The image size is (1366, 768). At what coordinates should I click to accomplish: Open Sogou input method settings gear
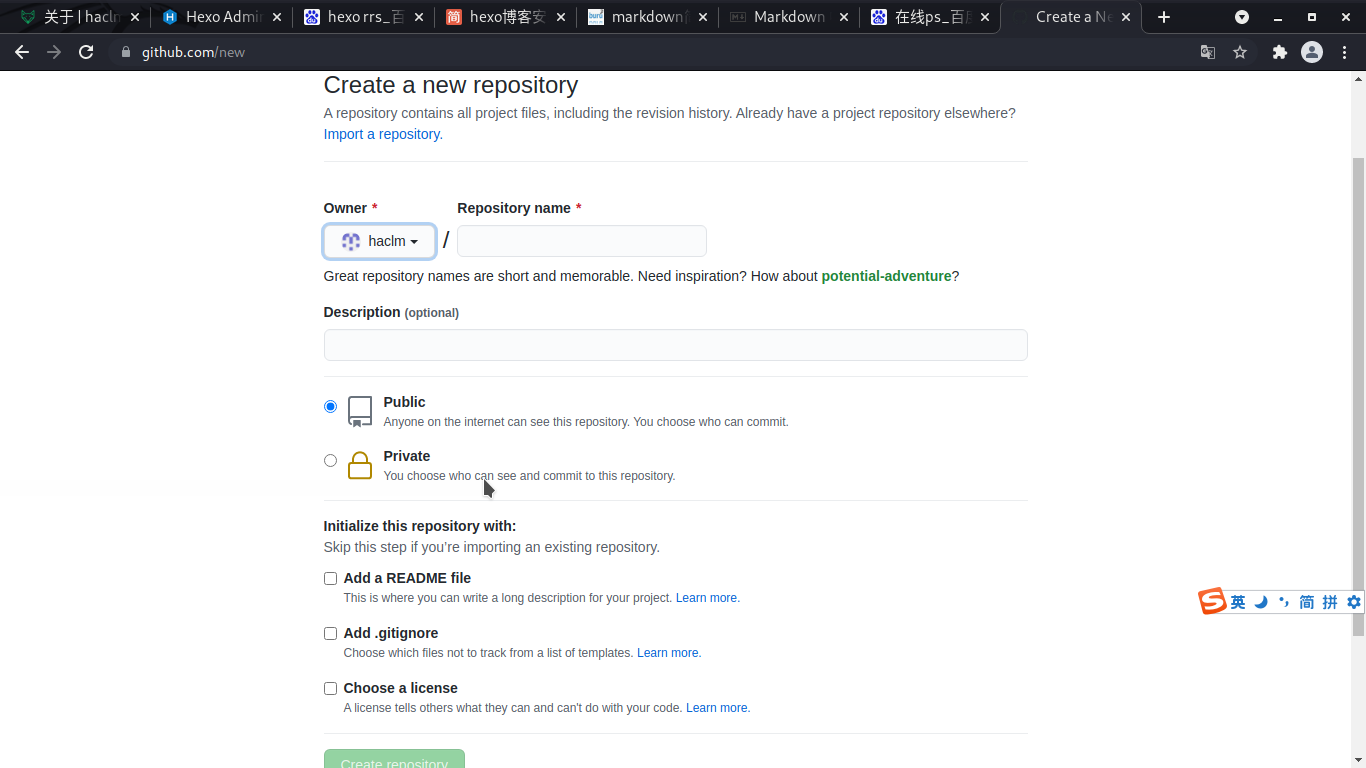1354,602
